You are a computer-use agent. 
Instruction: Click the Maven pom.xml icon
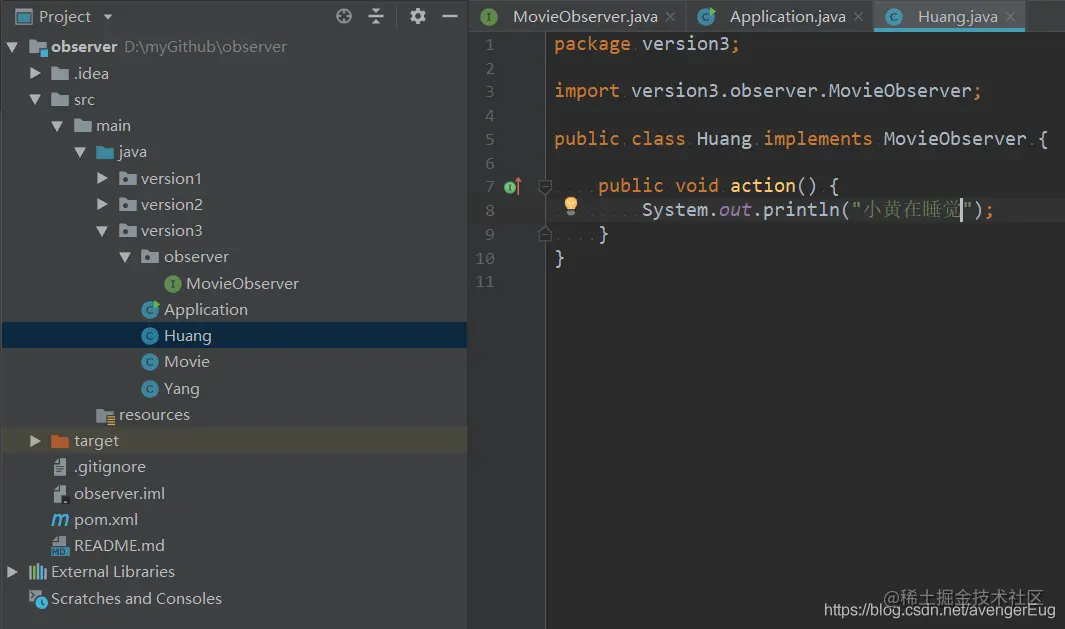(60, 520)
